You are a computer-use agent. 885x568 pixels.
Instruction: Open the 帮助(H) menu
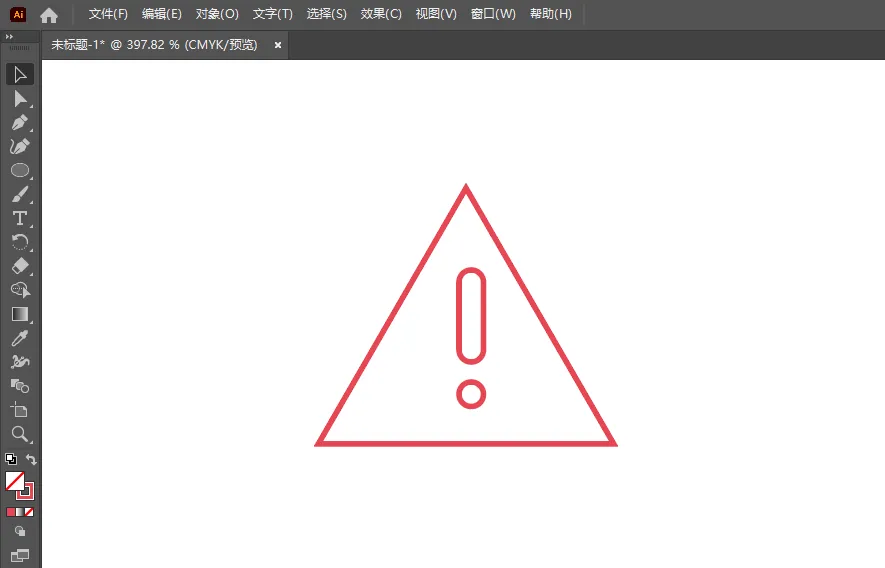(x=550, y=14)
